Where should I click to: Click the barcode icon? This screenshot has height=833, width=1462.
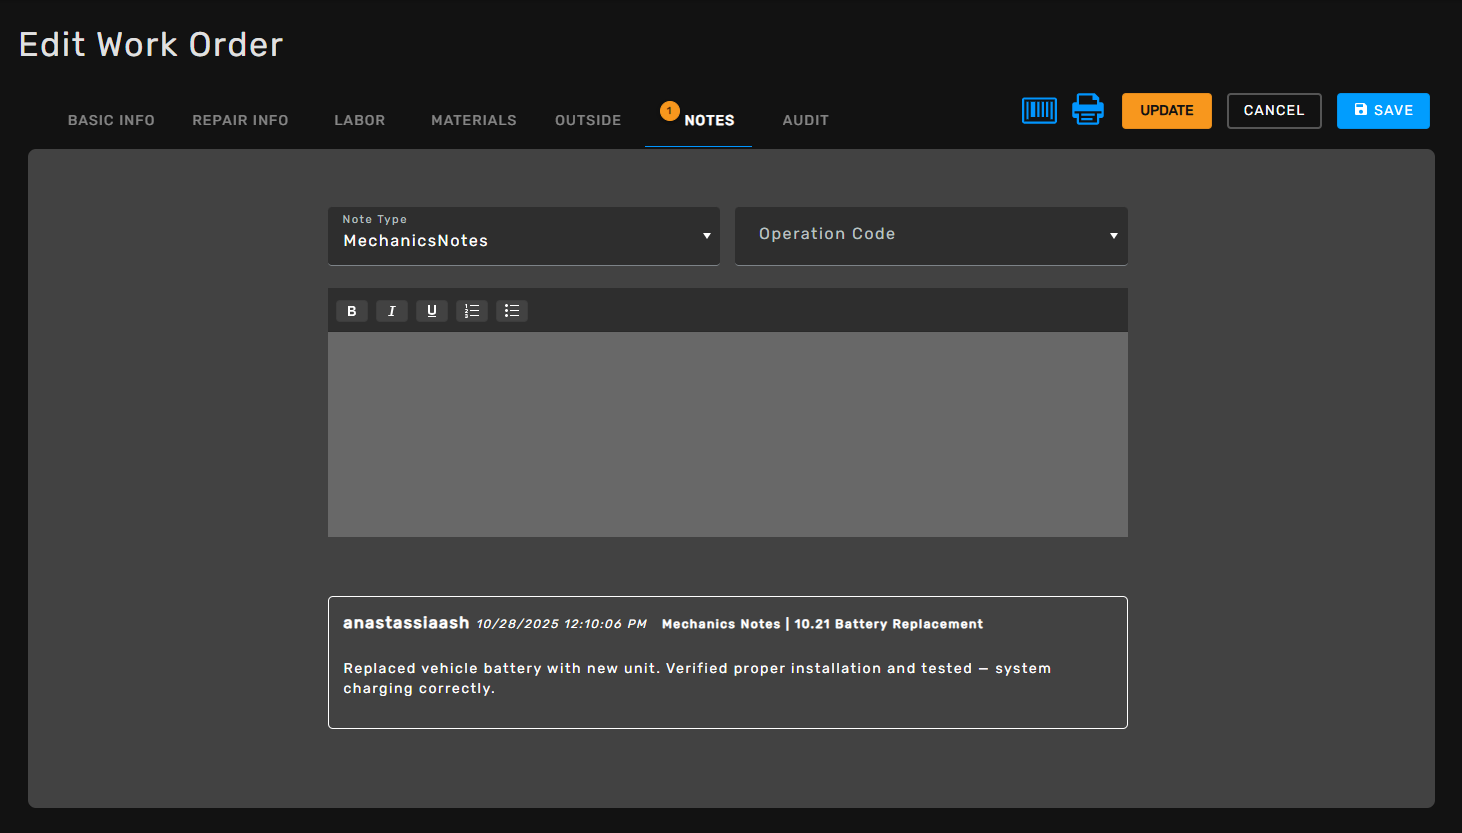(1039, 110)
